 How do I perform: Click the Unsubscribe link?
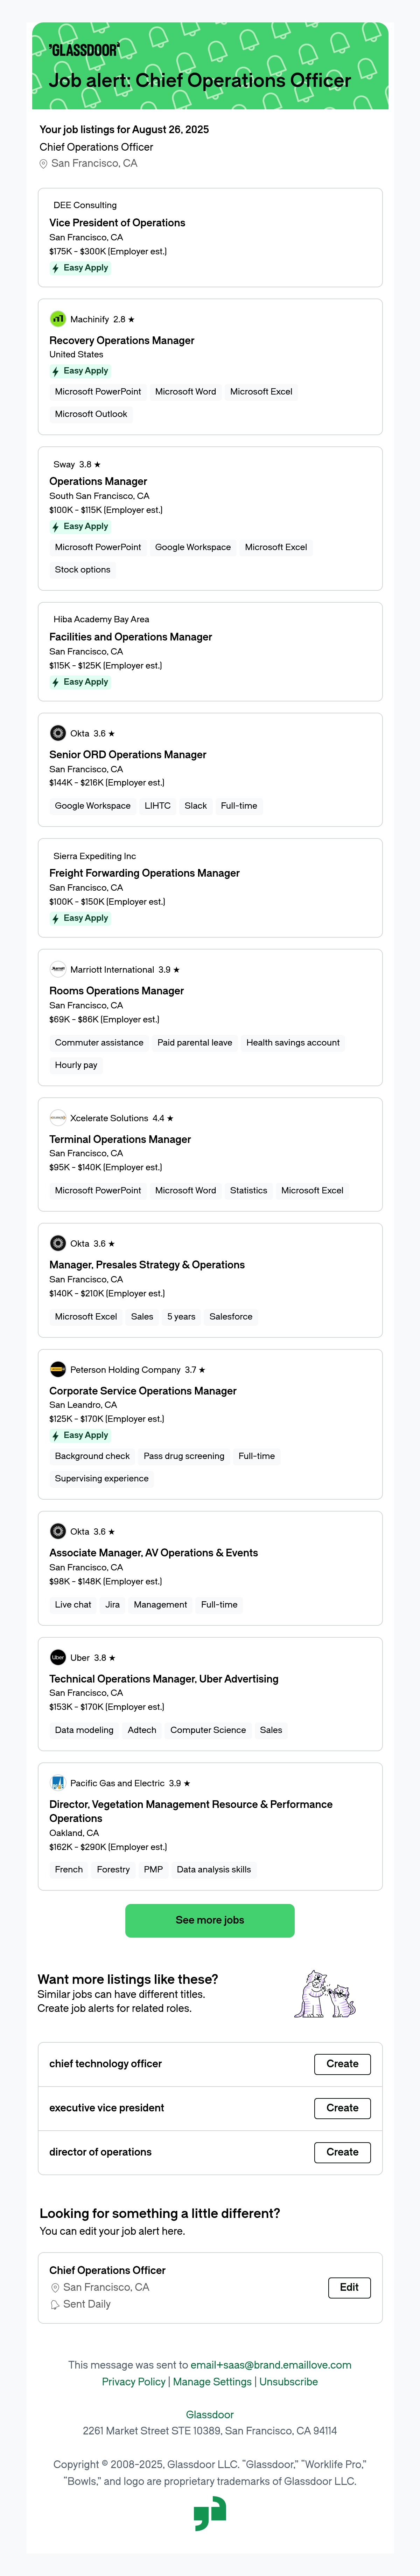289,2382
